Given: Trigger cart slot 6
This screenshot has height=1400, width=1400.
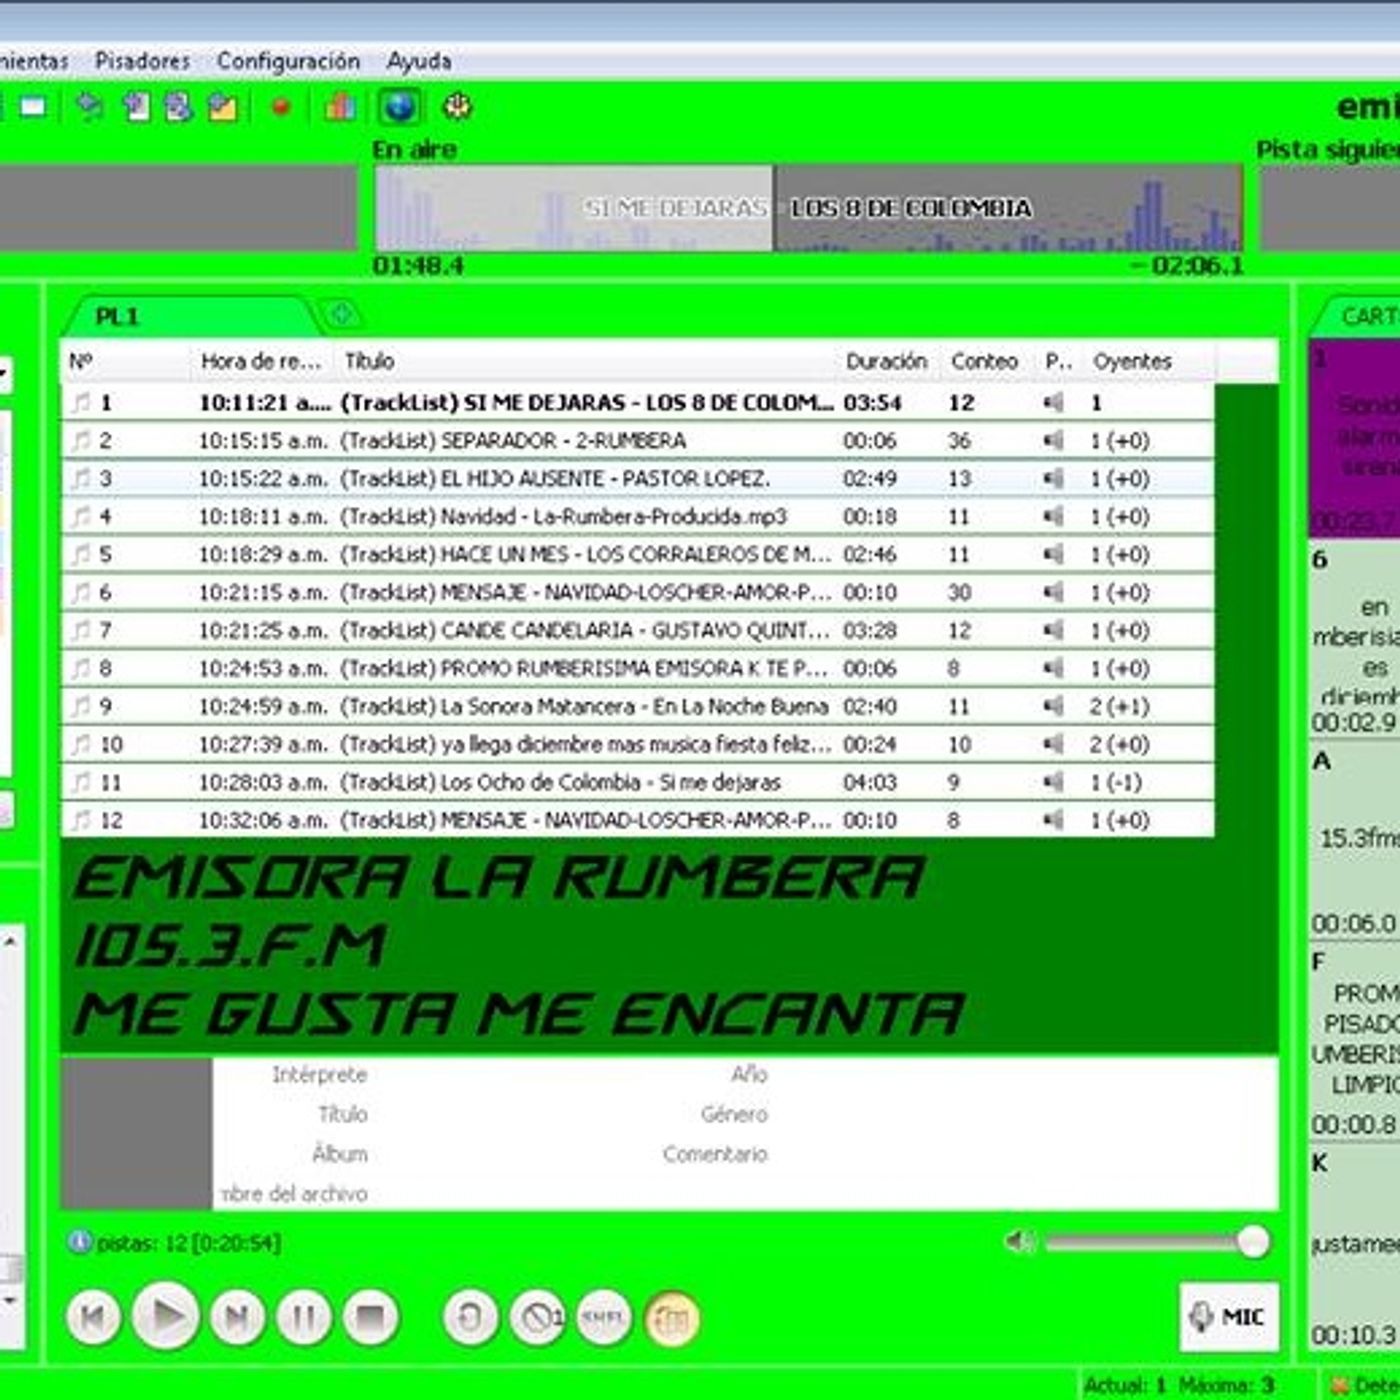Looking at the screenshot, I should [x=1355, y=640].
